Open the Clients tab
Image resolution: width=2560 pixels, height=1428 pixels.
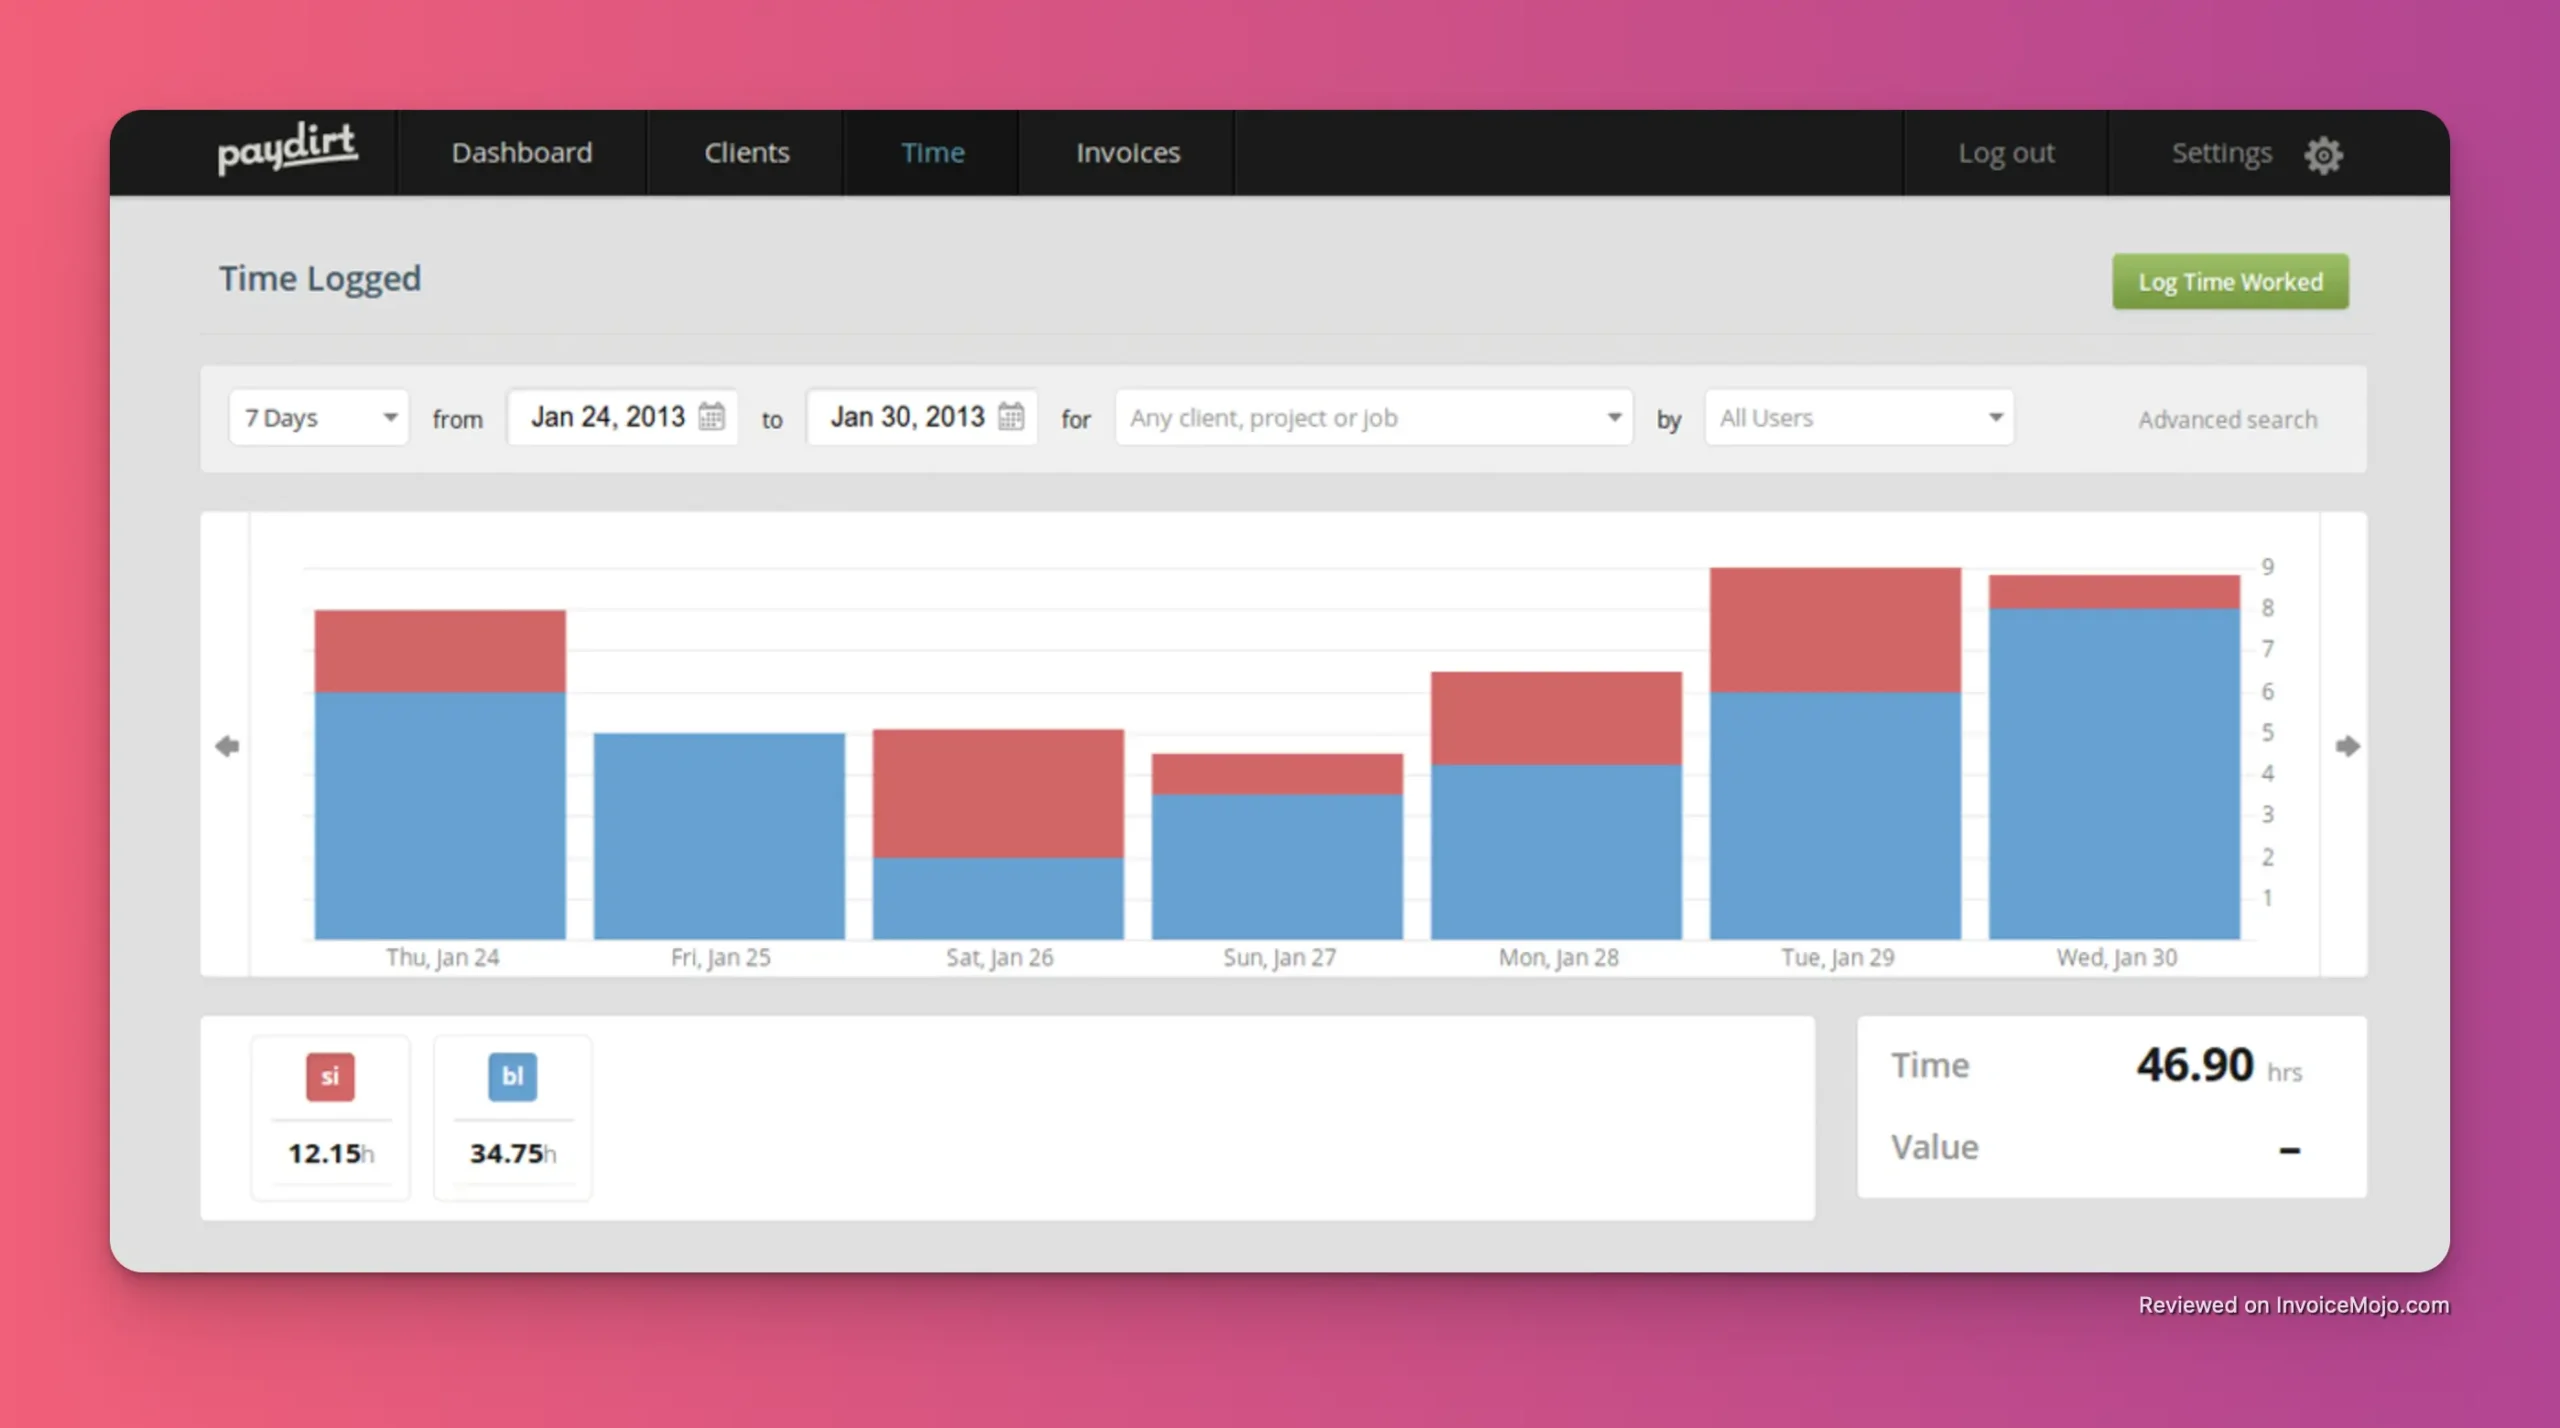746,153
